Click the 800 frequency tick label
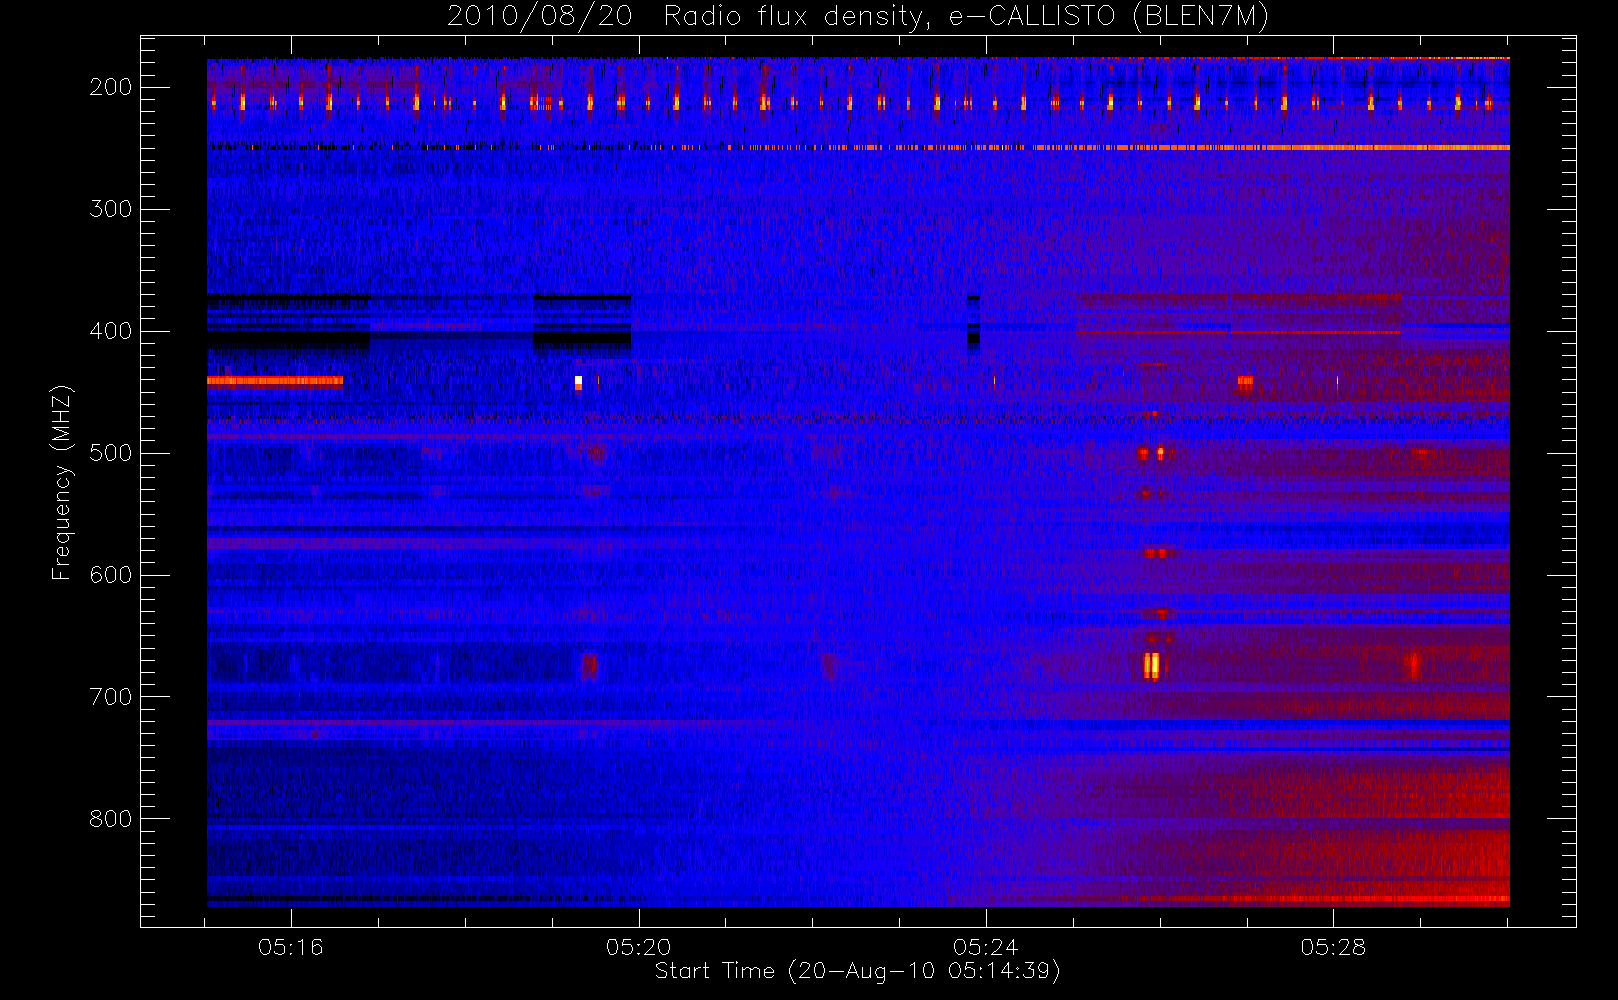The image size is (1618, 1000). click(110, 819)
